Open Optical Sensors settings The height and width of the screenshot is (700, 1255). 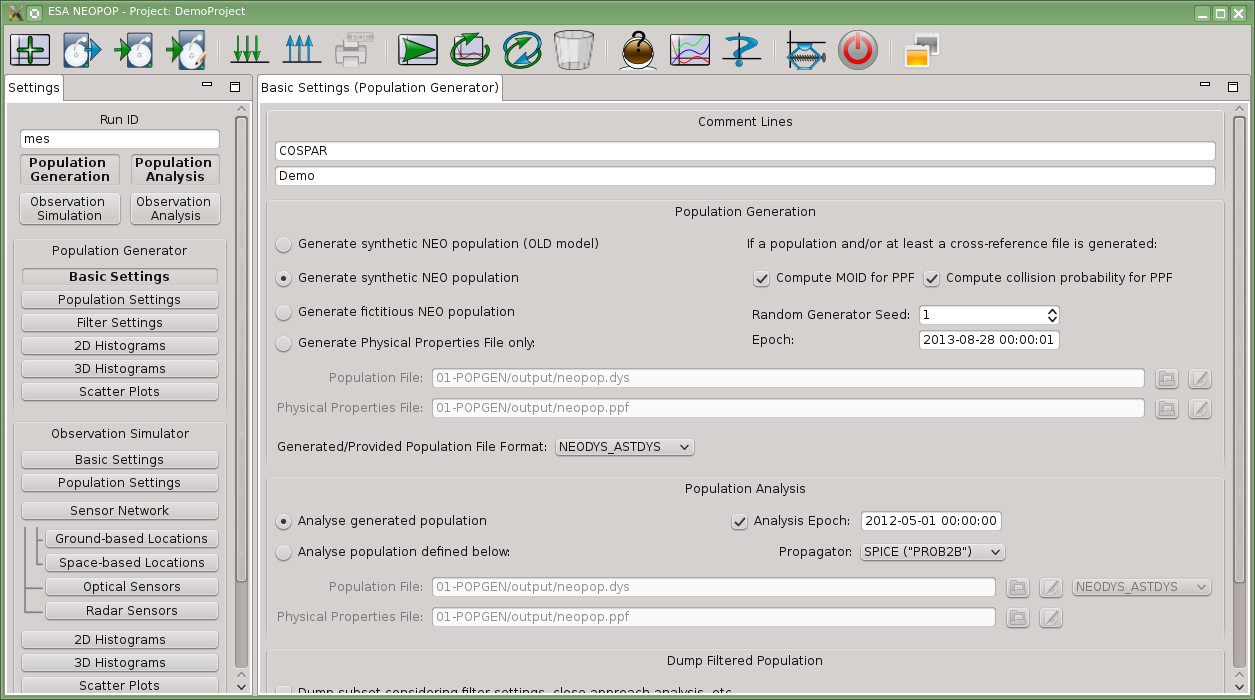pos(131,587)
